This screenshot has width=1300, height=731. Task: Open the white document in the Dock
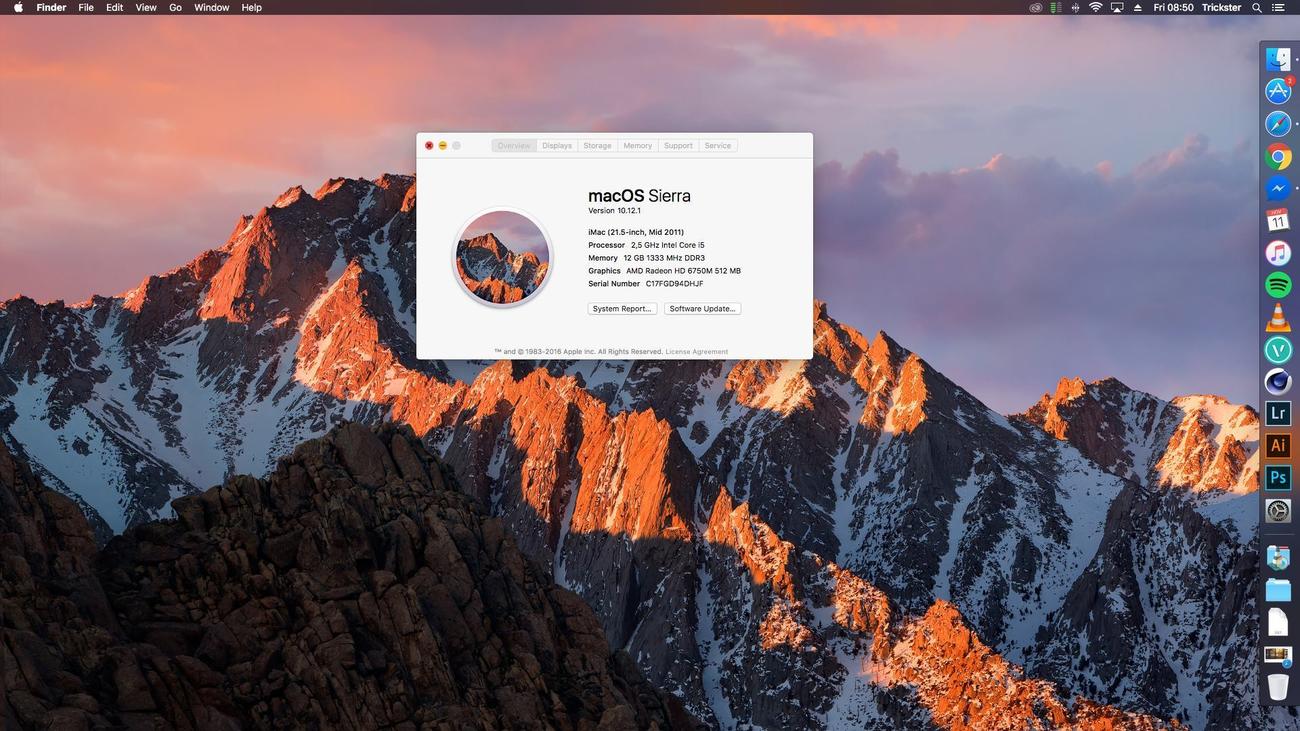click(x=1278, y=622)
